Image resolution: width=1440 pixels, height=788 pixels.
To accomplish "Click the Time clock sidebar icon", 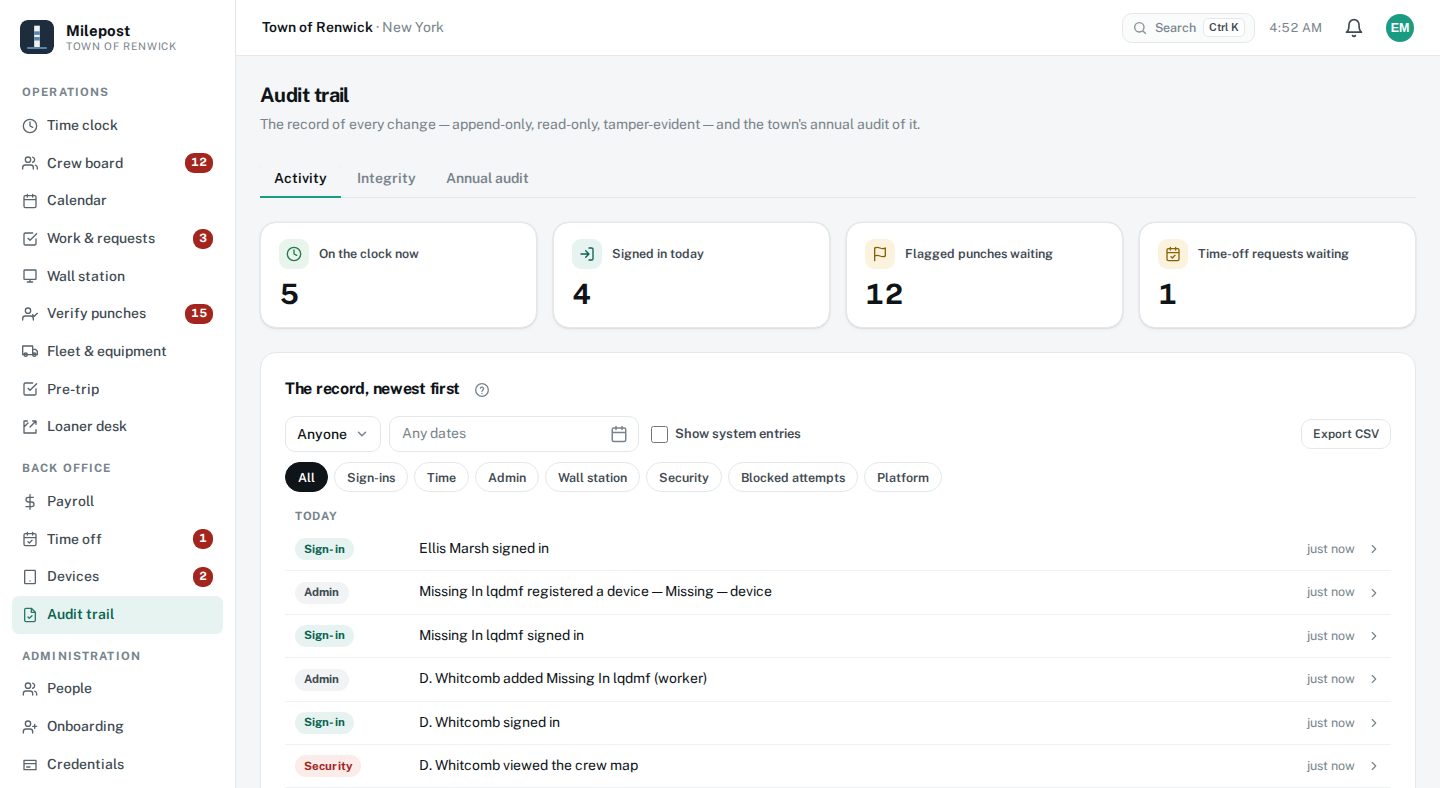I will click(30, 126).
